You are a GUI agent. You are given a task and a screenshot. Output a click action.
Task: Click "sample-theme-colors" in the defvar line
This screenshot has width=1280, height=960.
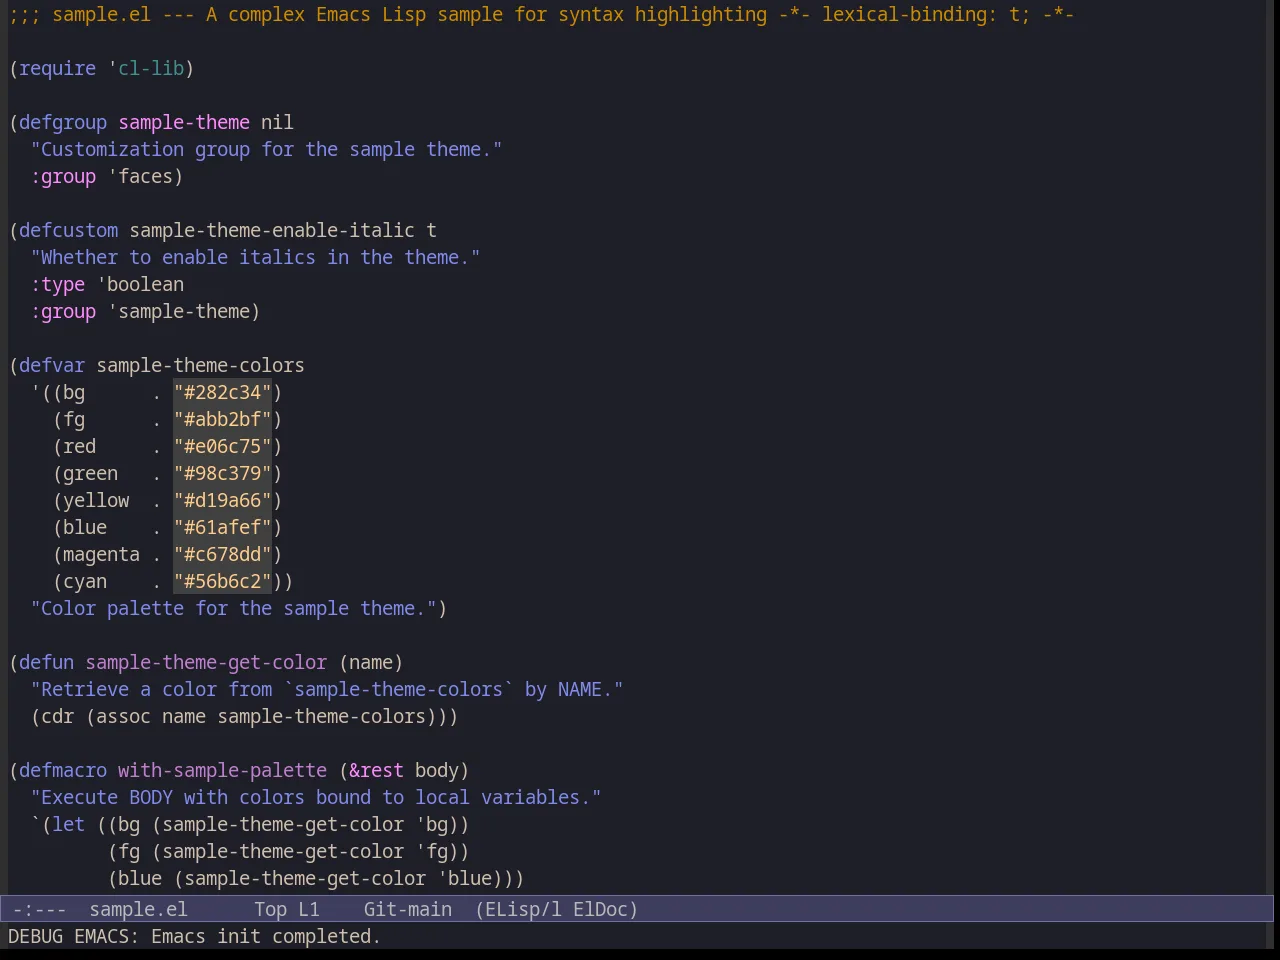[200, 365]
